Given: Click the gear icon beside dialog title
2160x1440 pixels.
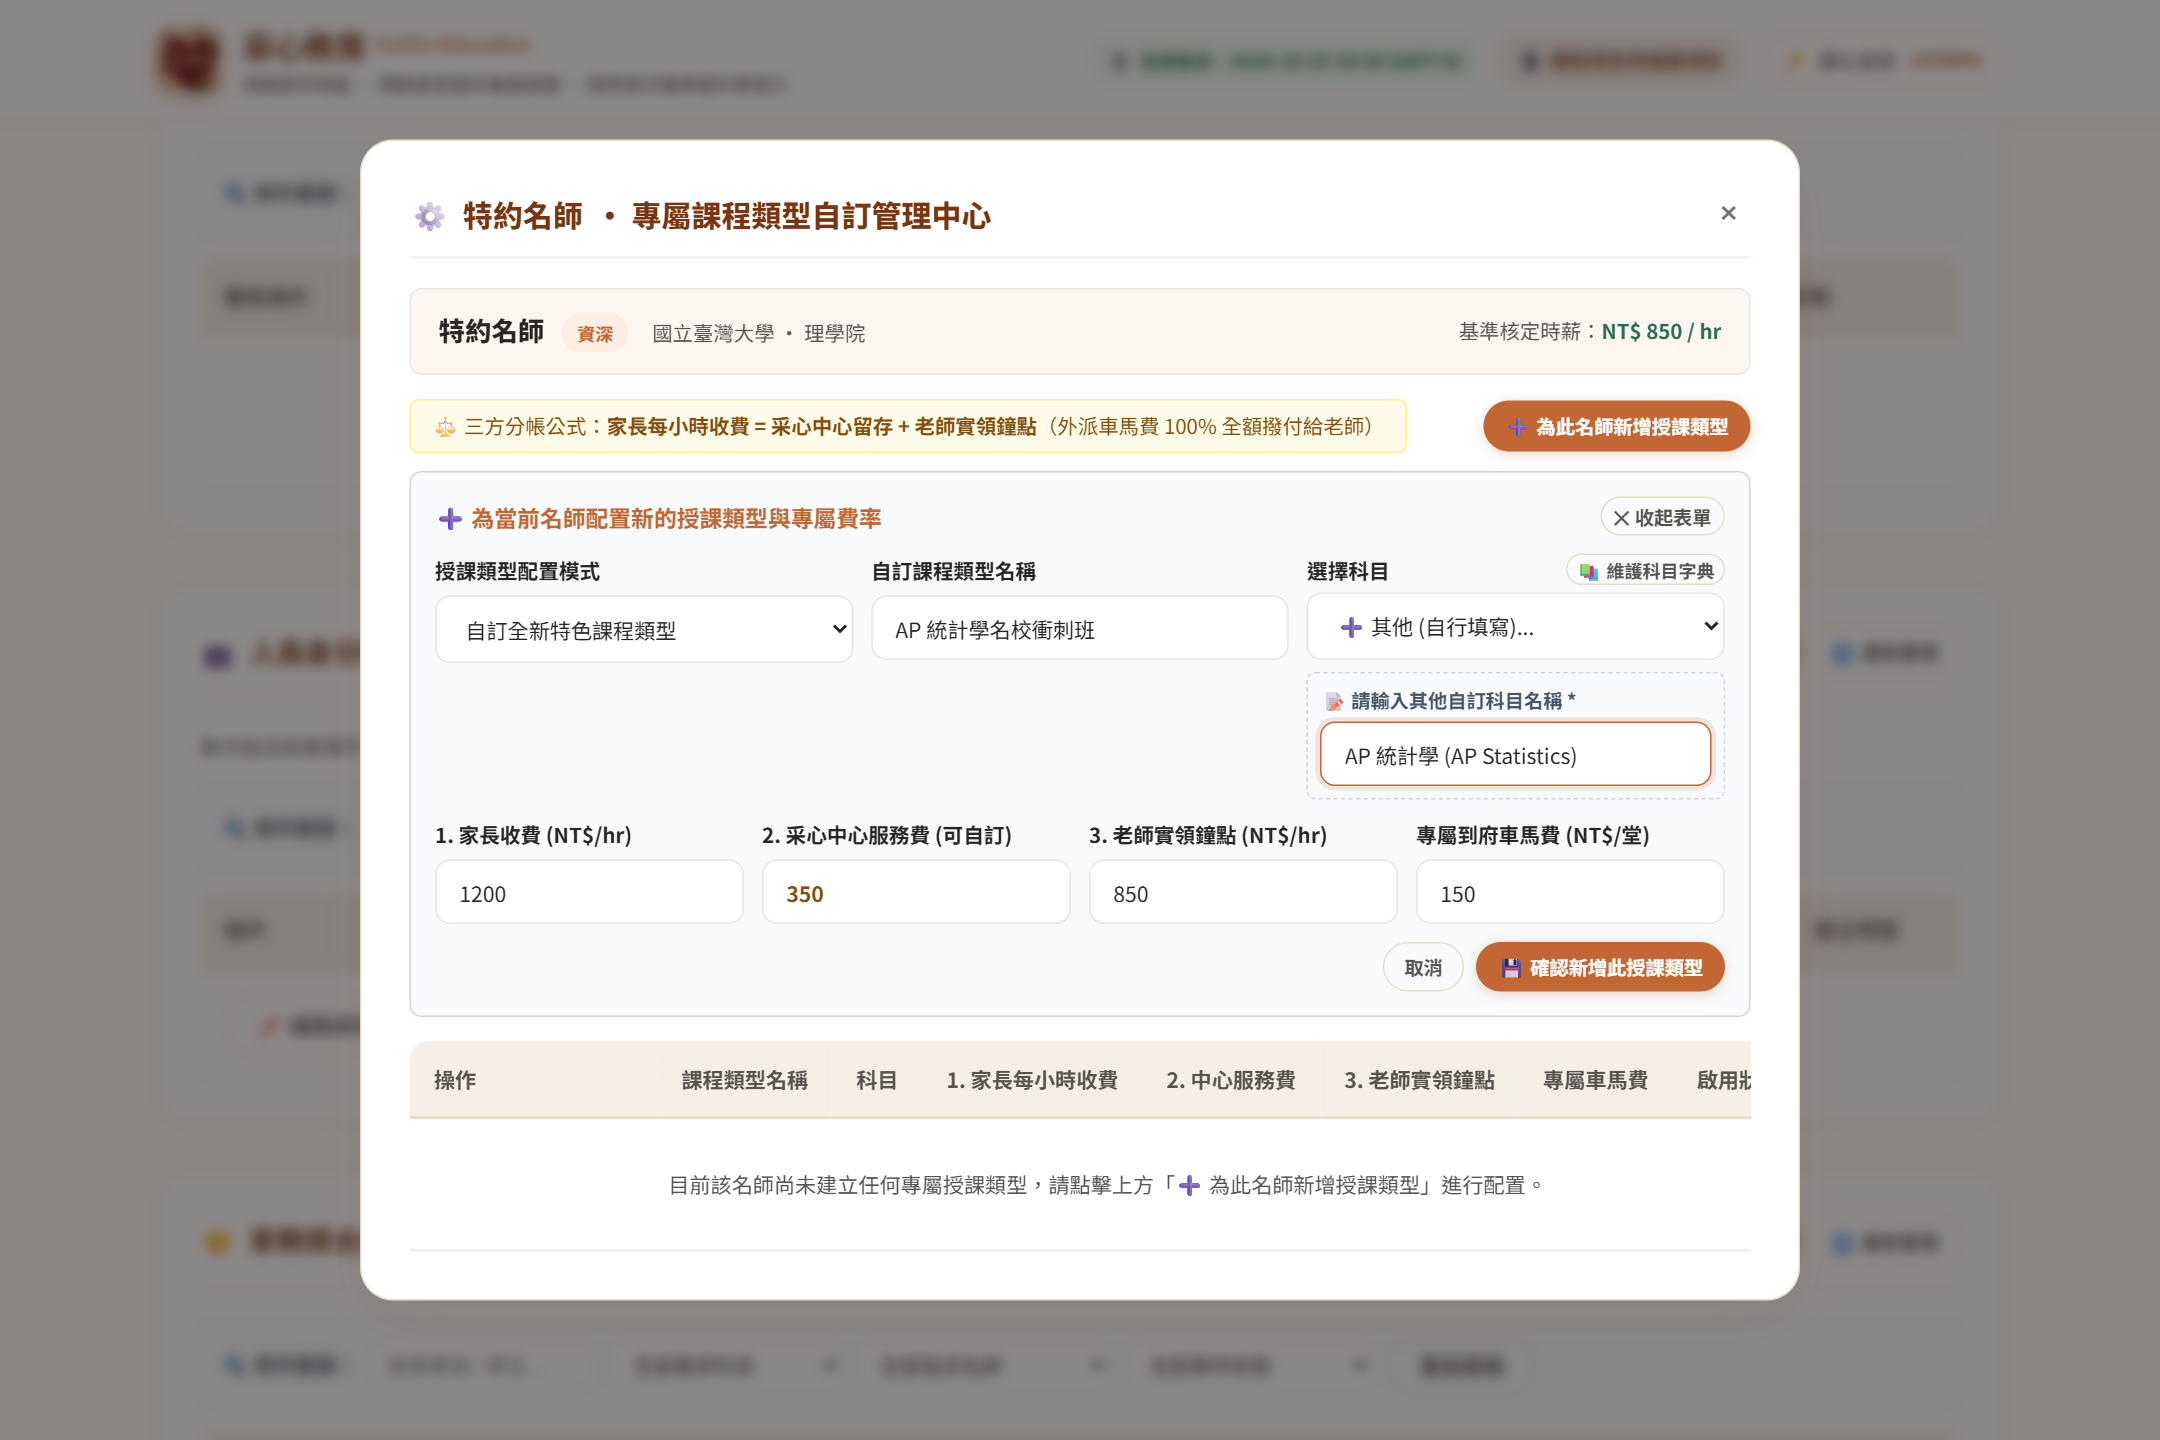Looking at the screenshot, I should coord(430,216).
